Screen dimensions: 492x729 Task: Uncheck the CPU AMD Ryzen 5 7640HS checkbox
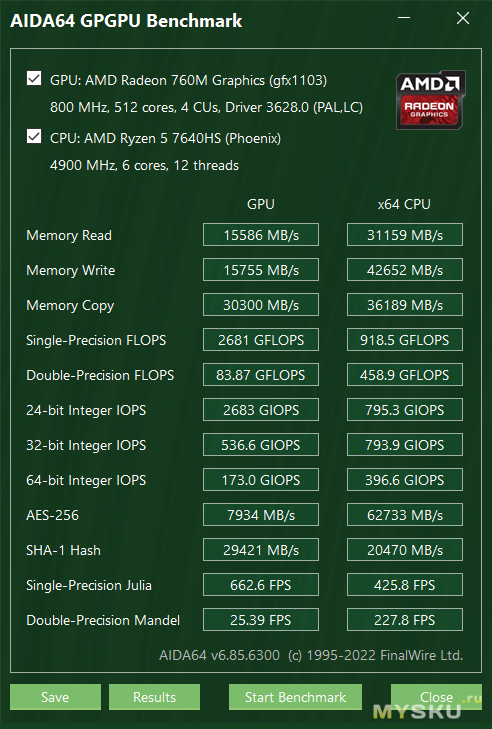tap(34, 136)
